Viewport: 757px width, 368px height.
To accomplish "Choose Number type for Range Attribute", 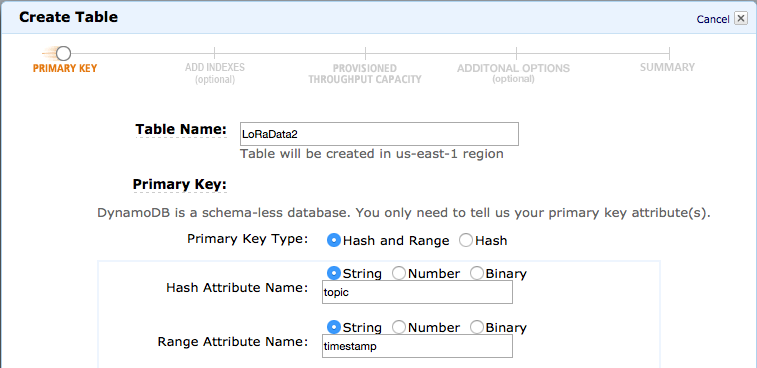I will coord(399,327).
